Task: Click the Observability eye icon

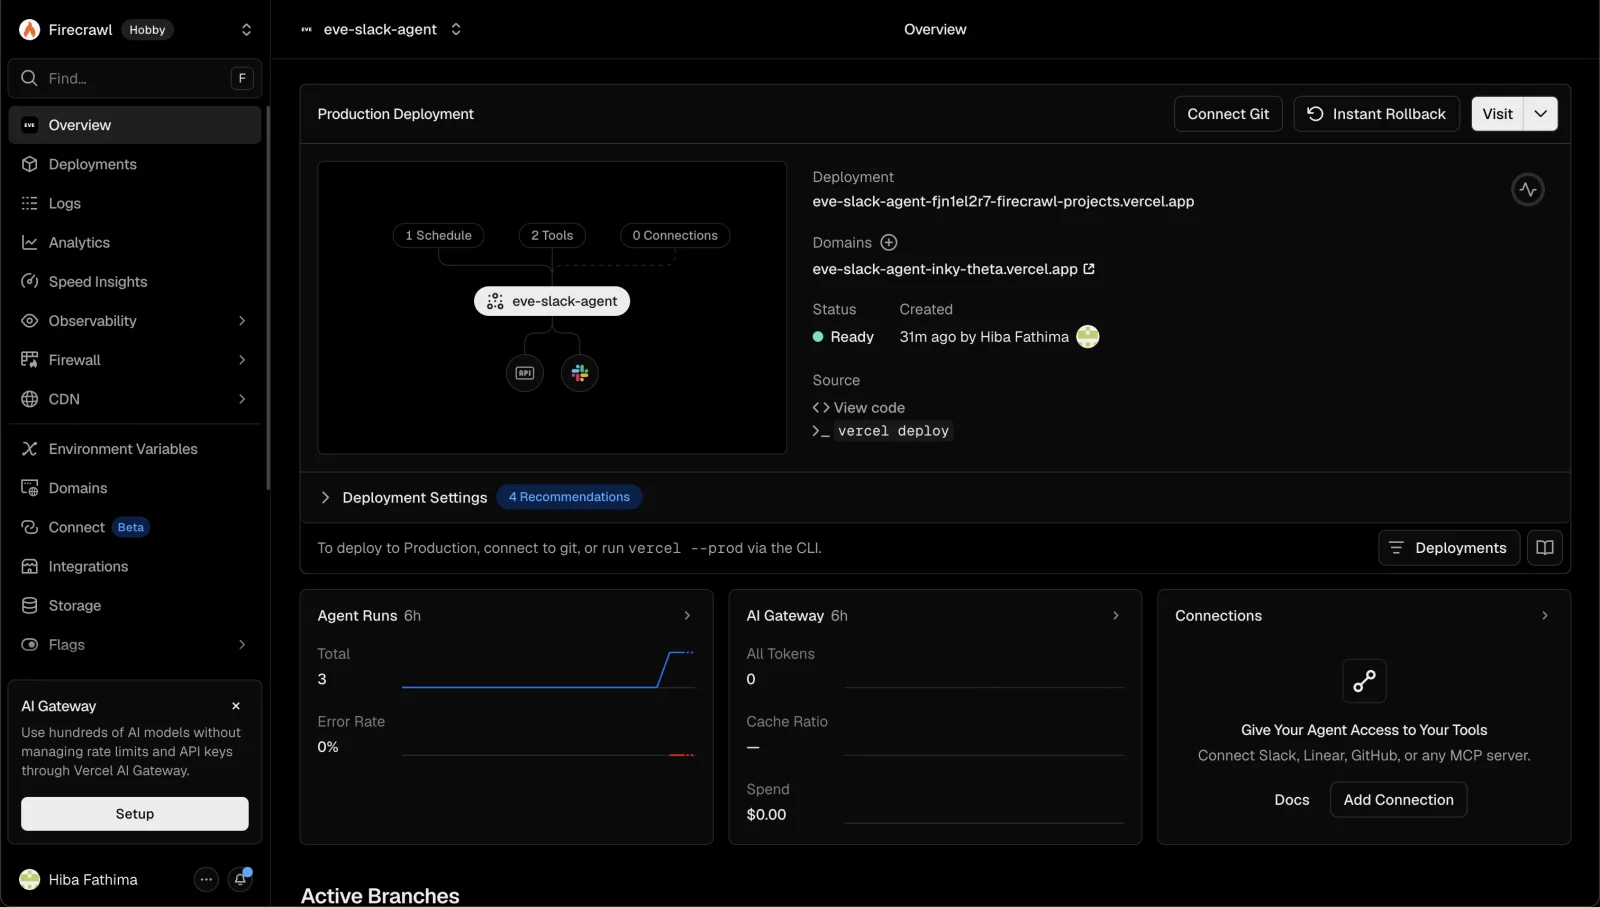Action: click(x=30, y=320)
